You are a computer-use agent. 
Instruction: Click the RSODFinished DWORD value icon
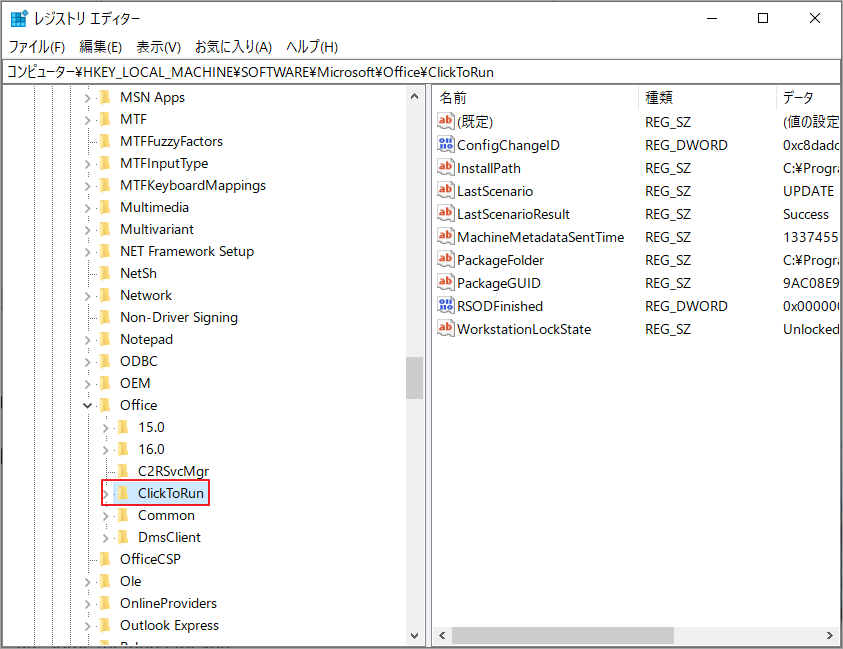[446, 305]
